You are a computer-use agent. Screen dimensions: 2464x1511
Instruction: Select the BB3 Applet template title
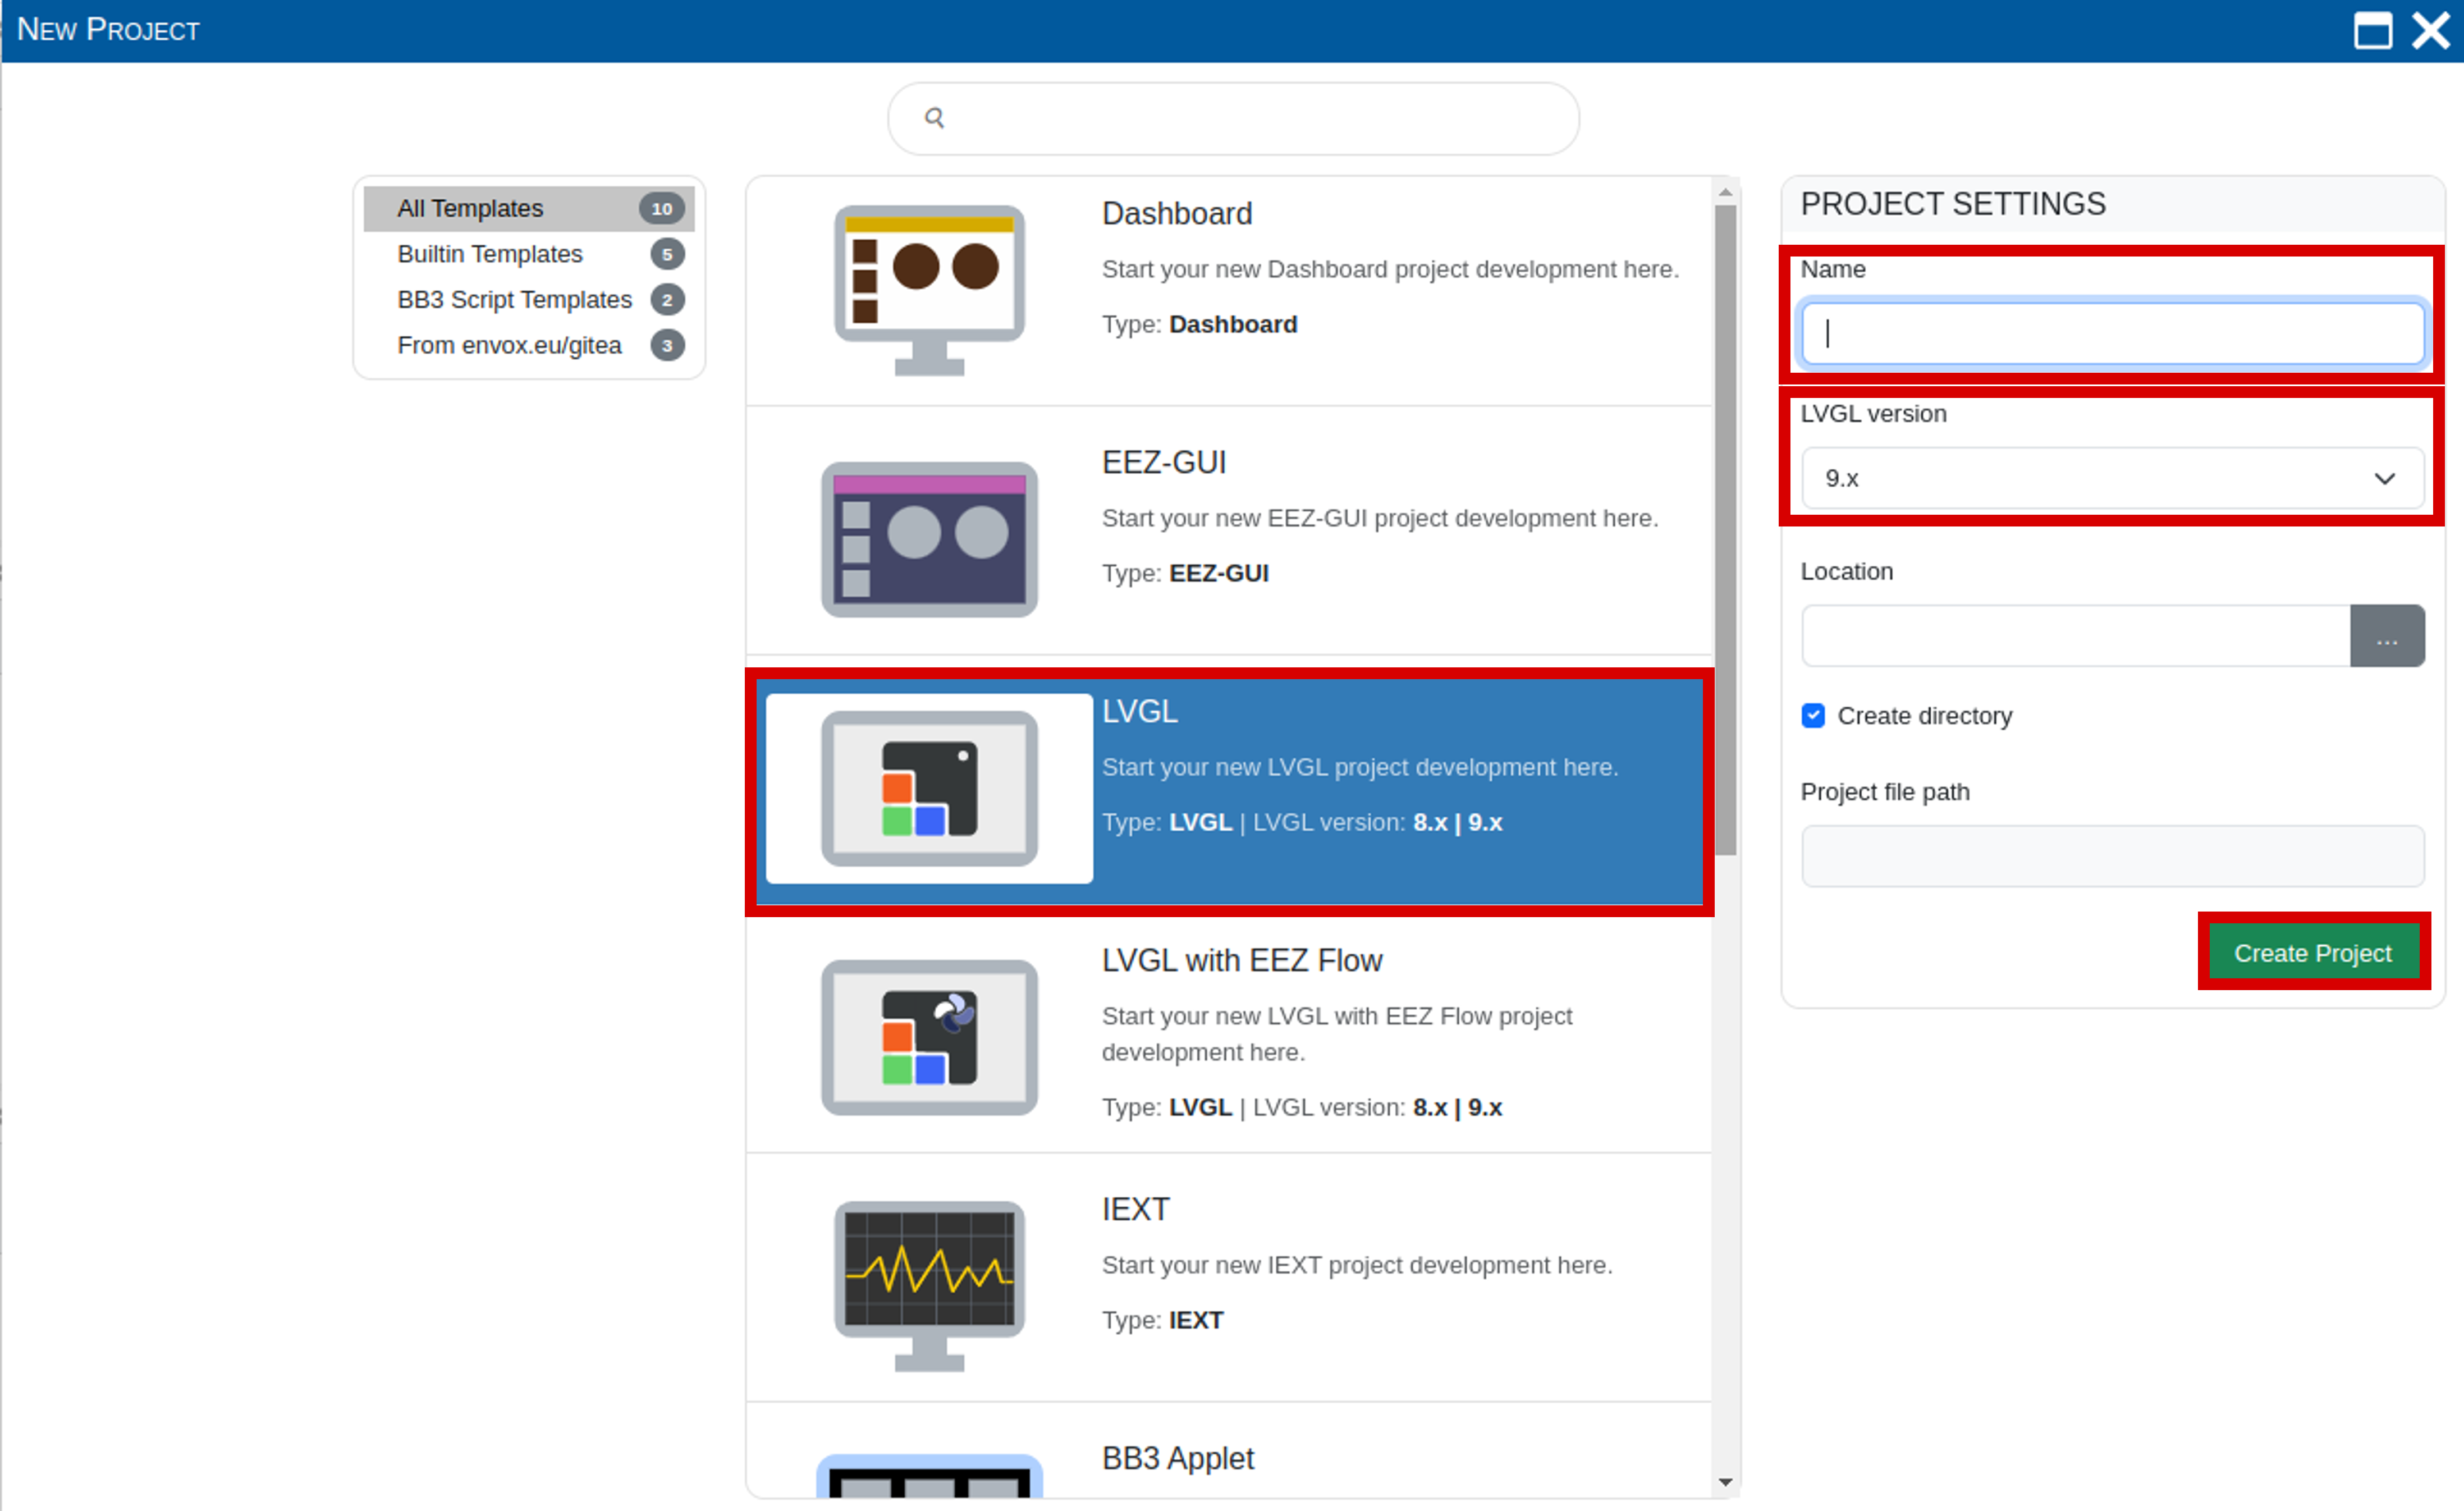click(1178, 1458)
